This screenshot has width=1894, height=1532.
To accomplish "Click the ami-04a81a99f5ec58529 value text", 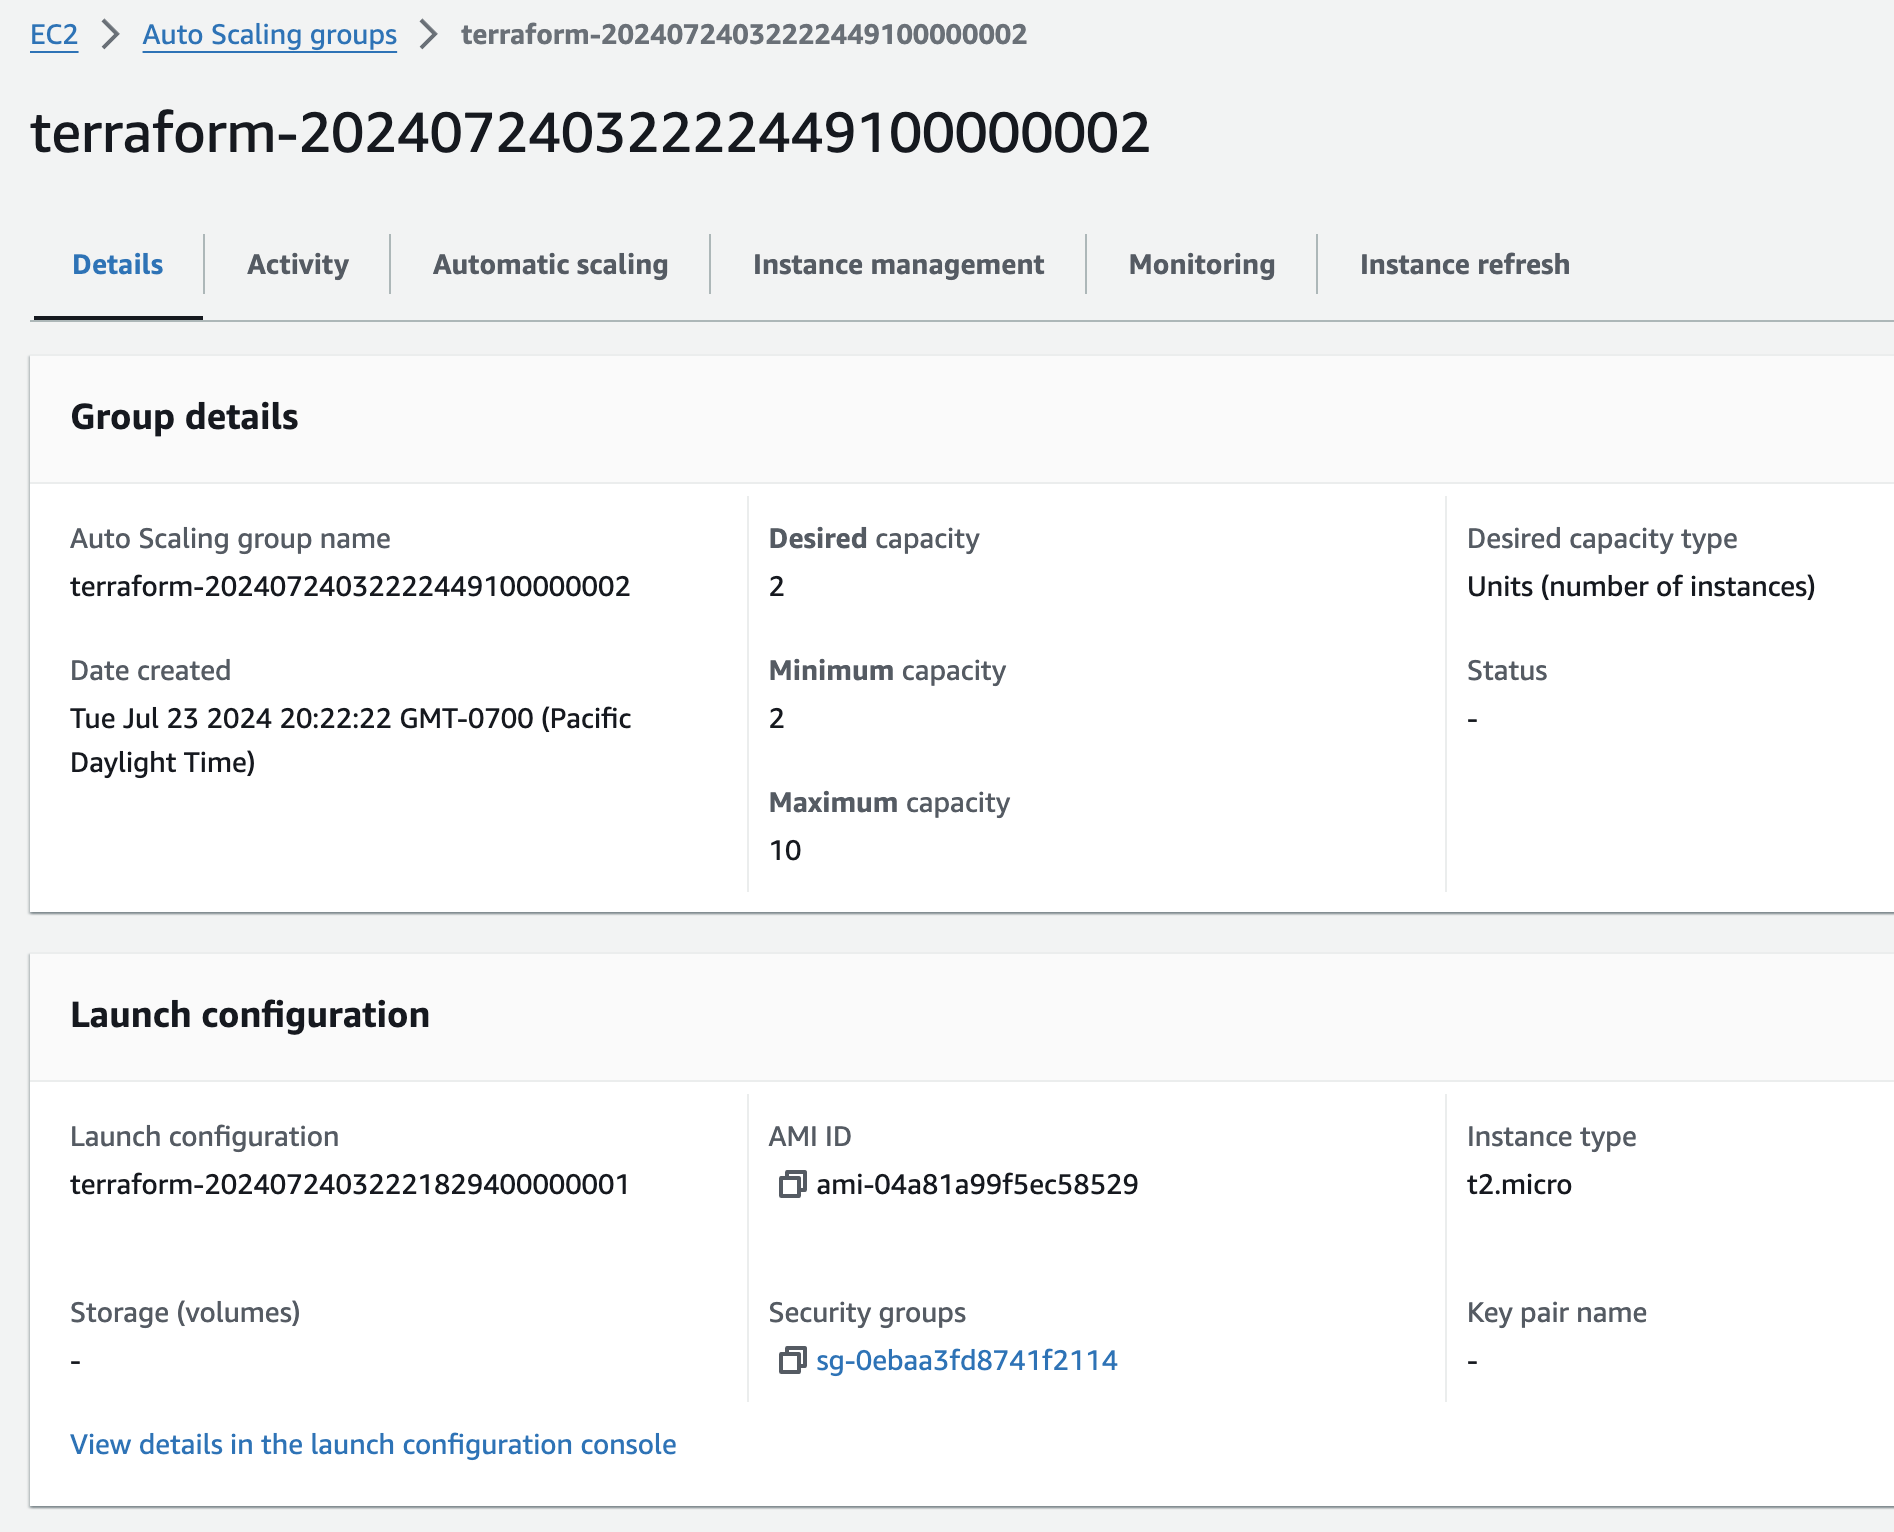I will pyautogui.click(x=977, y=1185).
